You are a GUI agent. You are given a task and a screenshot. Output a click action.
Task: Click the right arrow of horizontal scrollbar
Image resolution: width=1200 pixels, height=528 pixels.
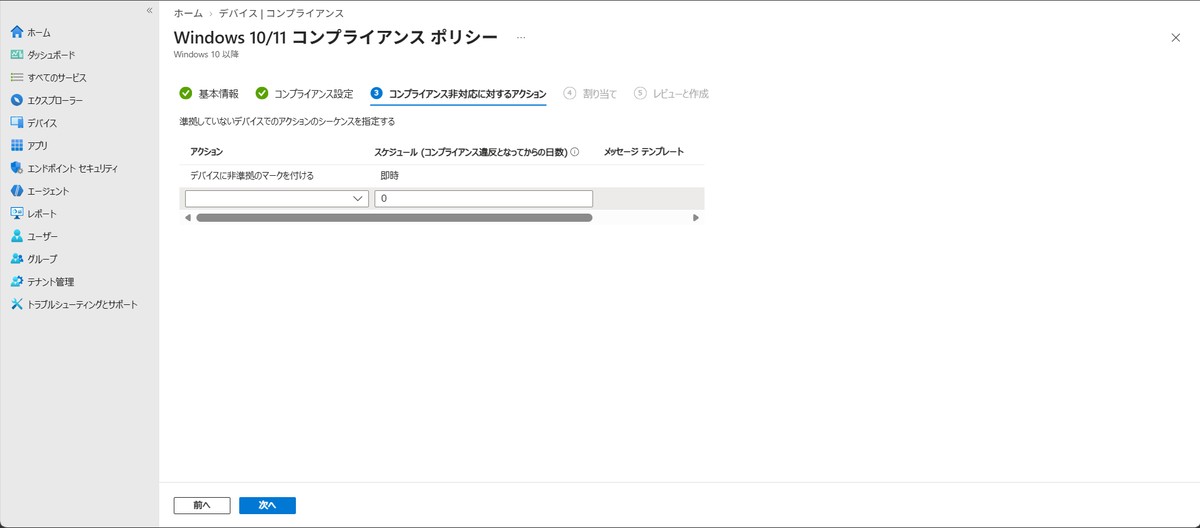[696, 217]
